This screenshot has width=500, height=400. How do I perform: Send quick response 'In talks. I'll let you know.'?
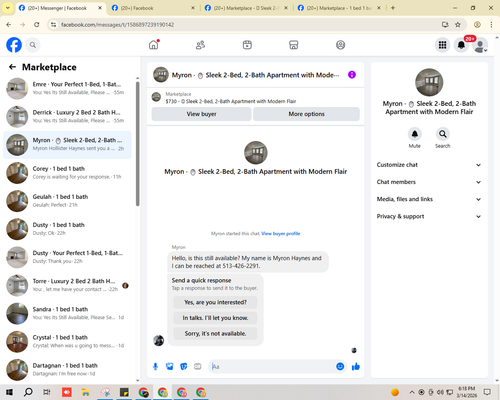215,318
